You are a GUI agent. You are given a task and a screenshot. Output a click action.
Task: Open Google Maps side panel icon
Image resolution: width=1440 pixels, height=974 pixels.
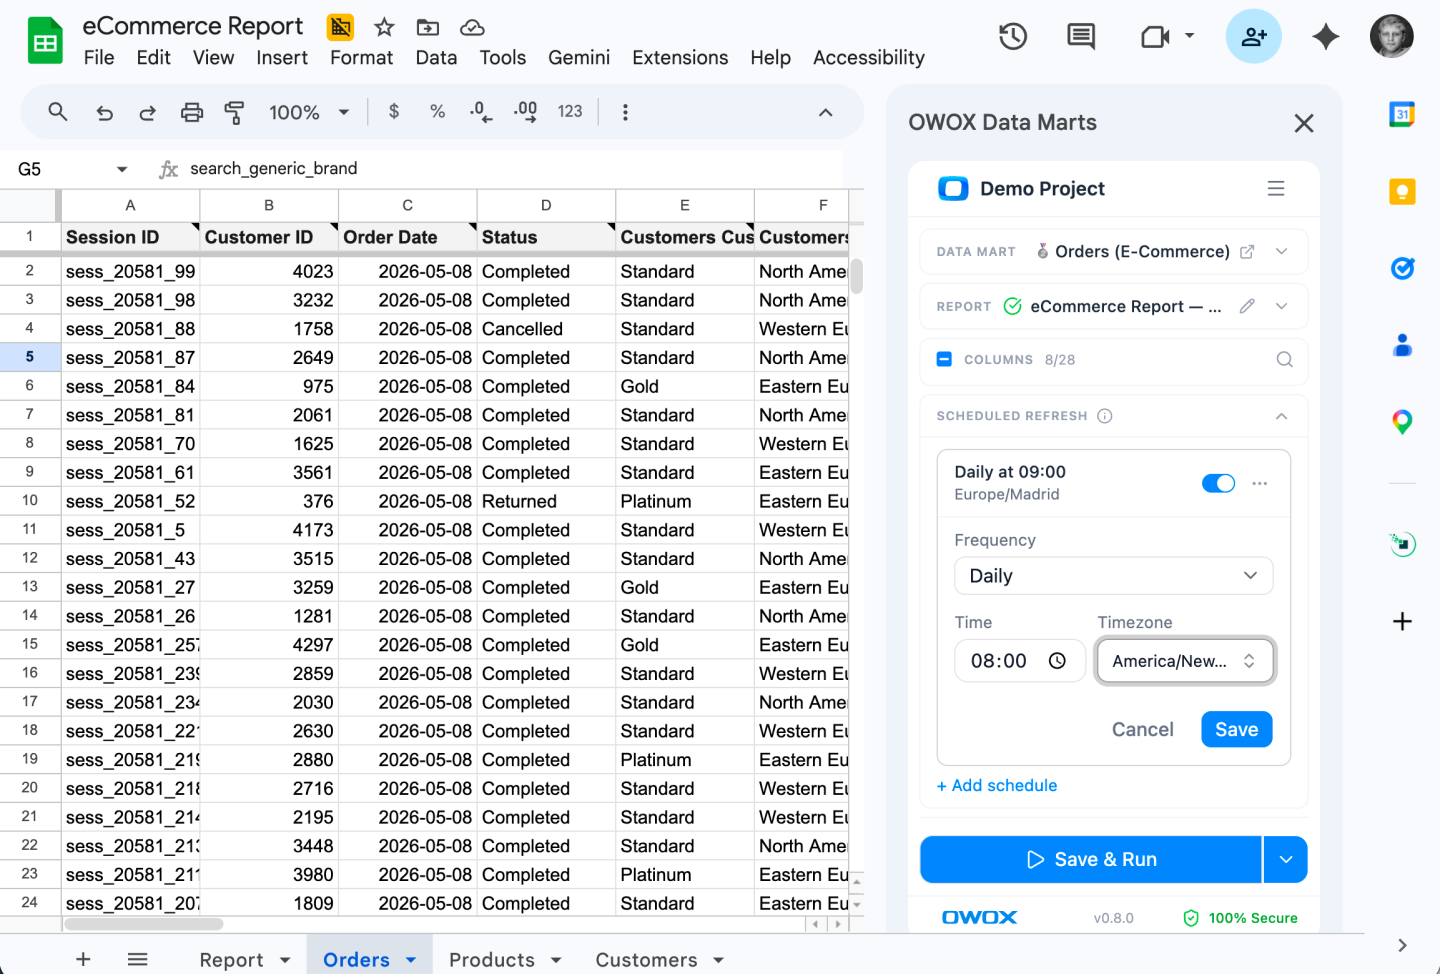coord(1402,422)
